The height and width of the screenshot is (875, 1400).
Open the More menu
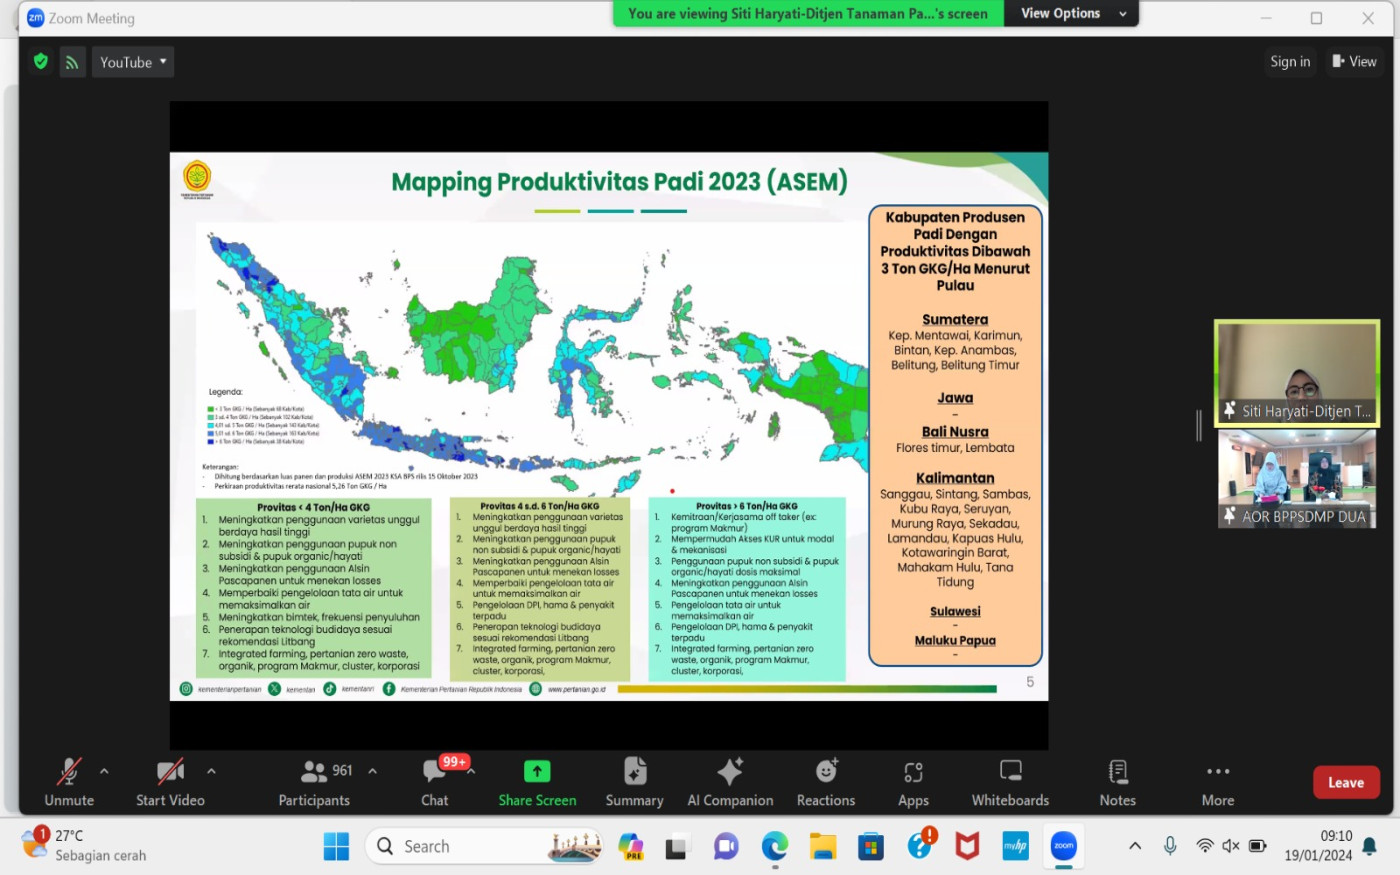coord(1217,782)
